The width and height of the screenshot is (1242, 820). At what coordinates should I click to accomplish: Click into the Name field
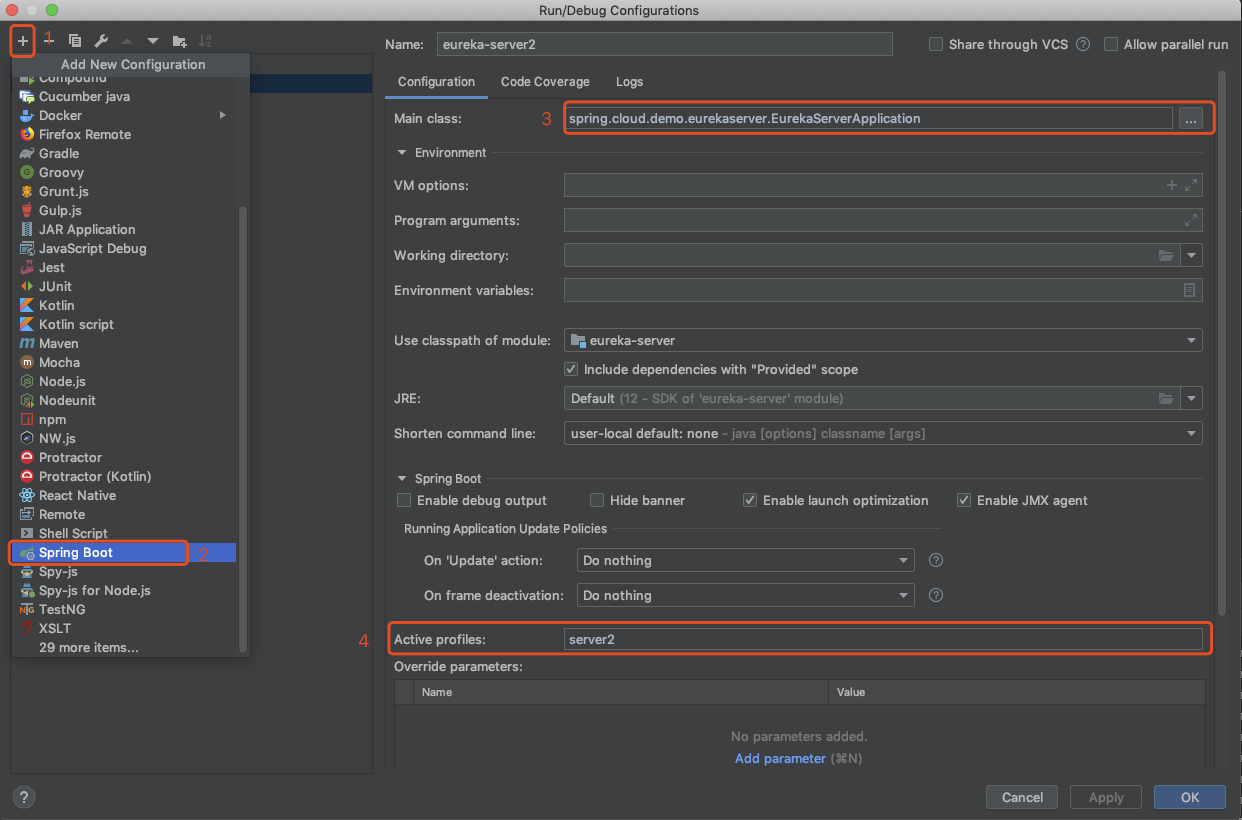click(664, 44)
